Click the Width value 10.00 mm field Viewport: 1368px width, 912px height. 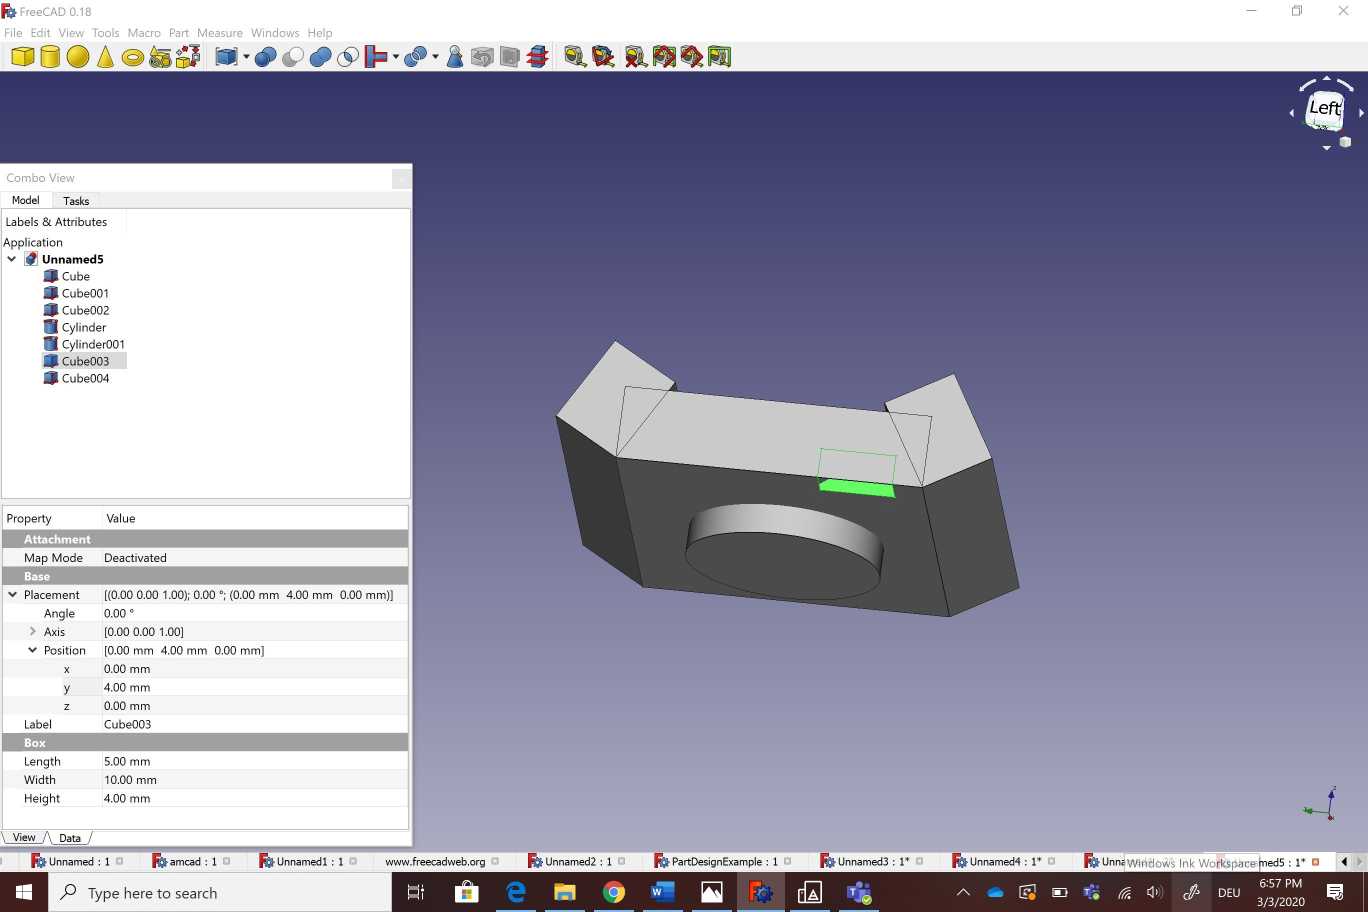pyautogui.click(x=255, y=780)
